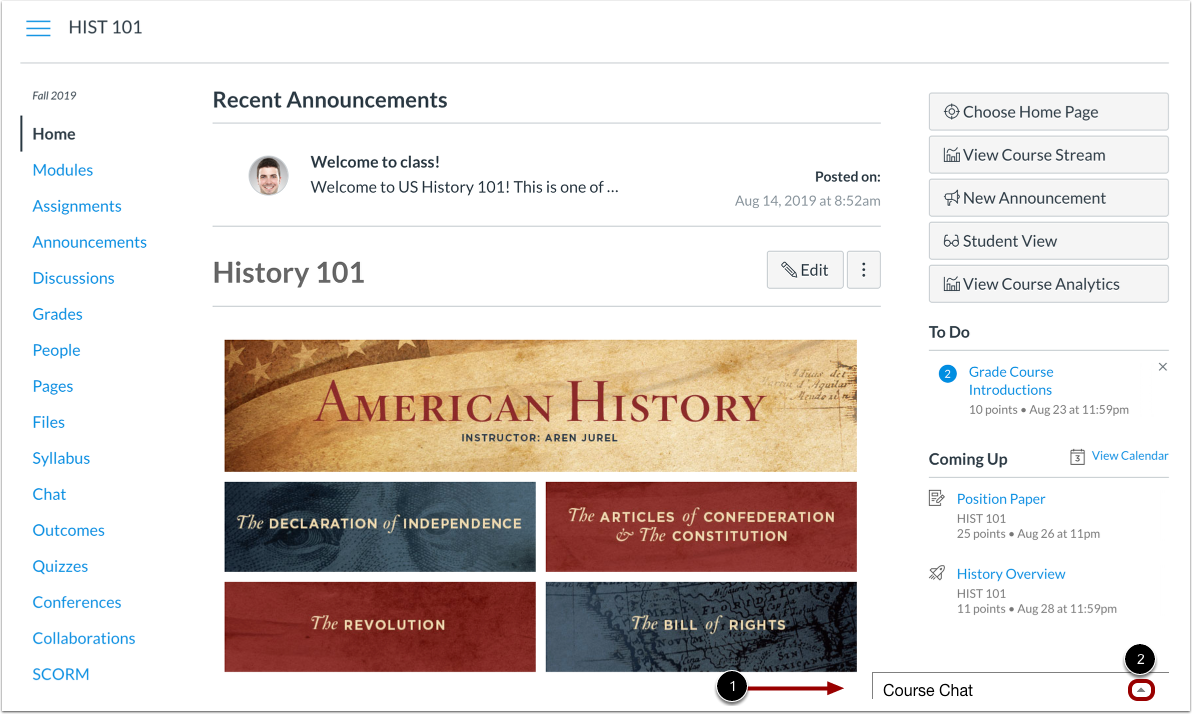Screen dimensions: 1192x714
Task: Open the History Overview quiz link
Action: coord(1010,574)
